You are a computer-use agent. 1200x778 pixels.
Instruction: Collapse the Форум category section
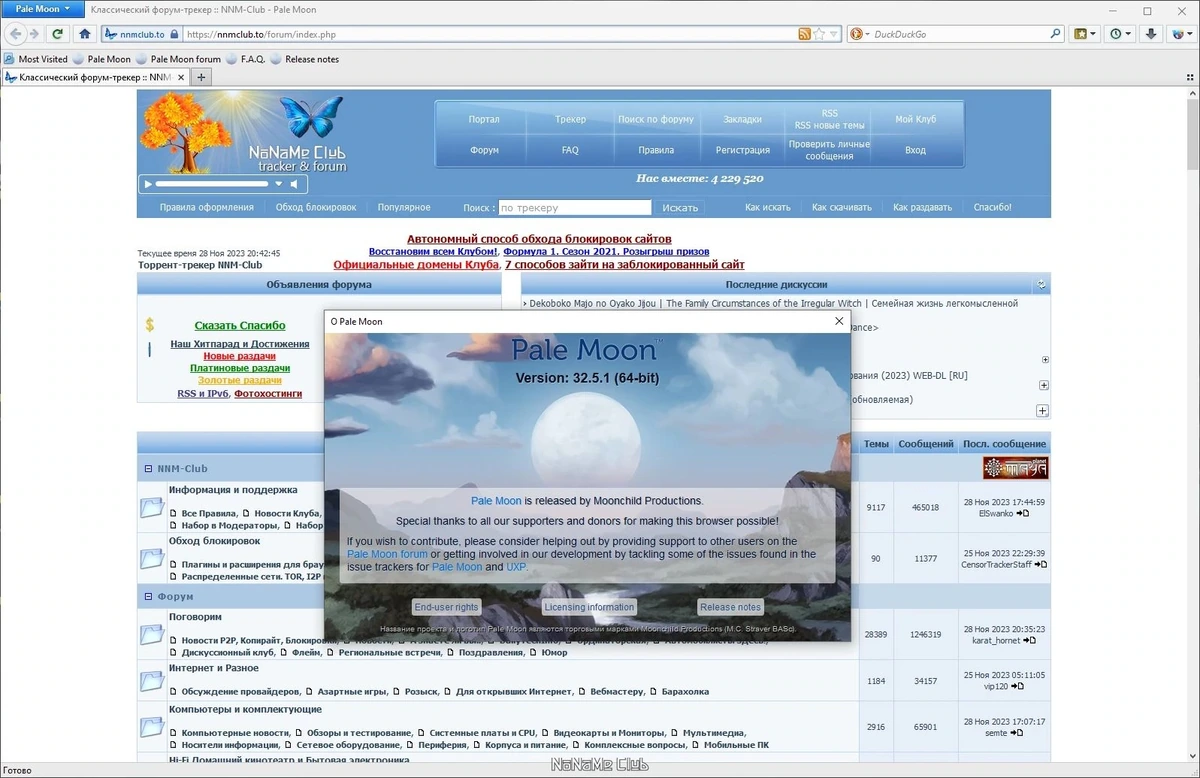coord(148,596)
